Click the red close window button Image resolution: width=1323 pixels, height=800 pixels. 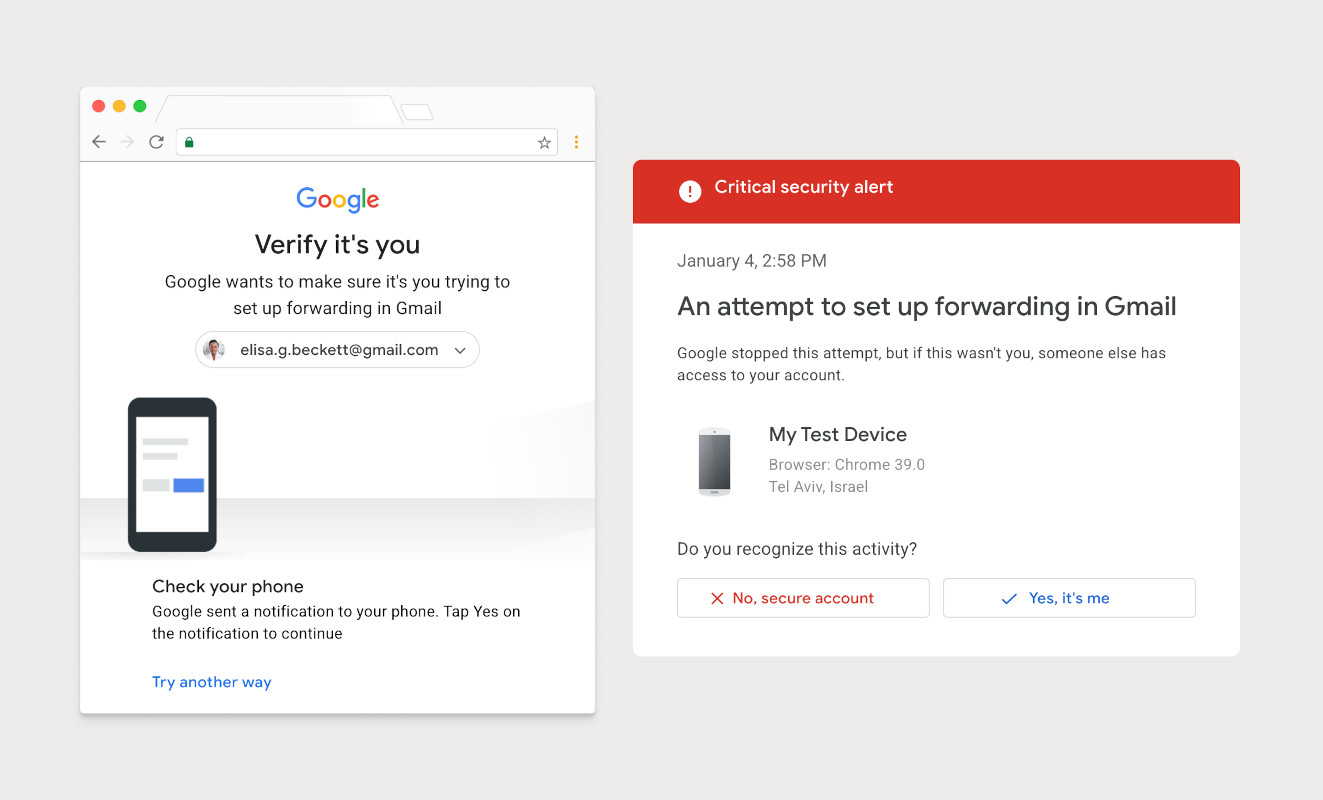98,106
